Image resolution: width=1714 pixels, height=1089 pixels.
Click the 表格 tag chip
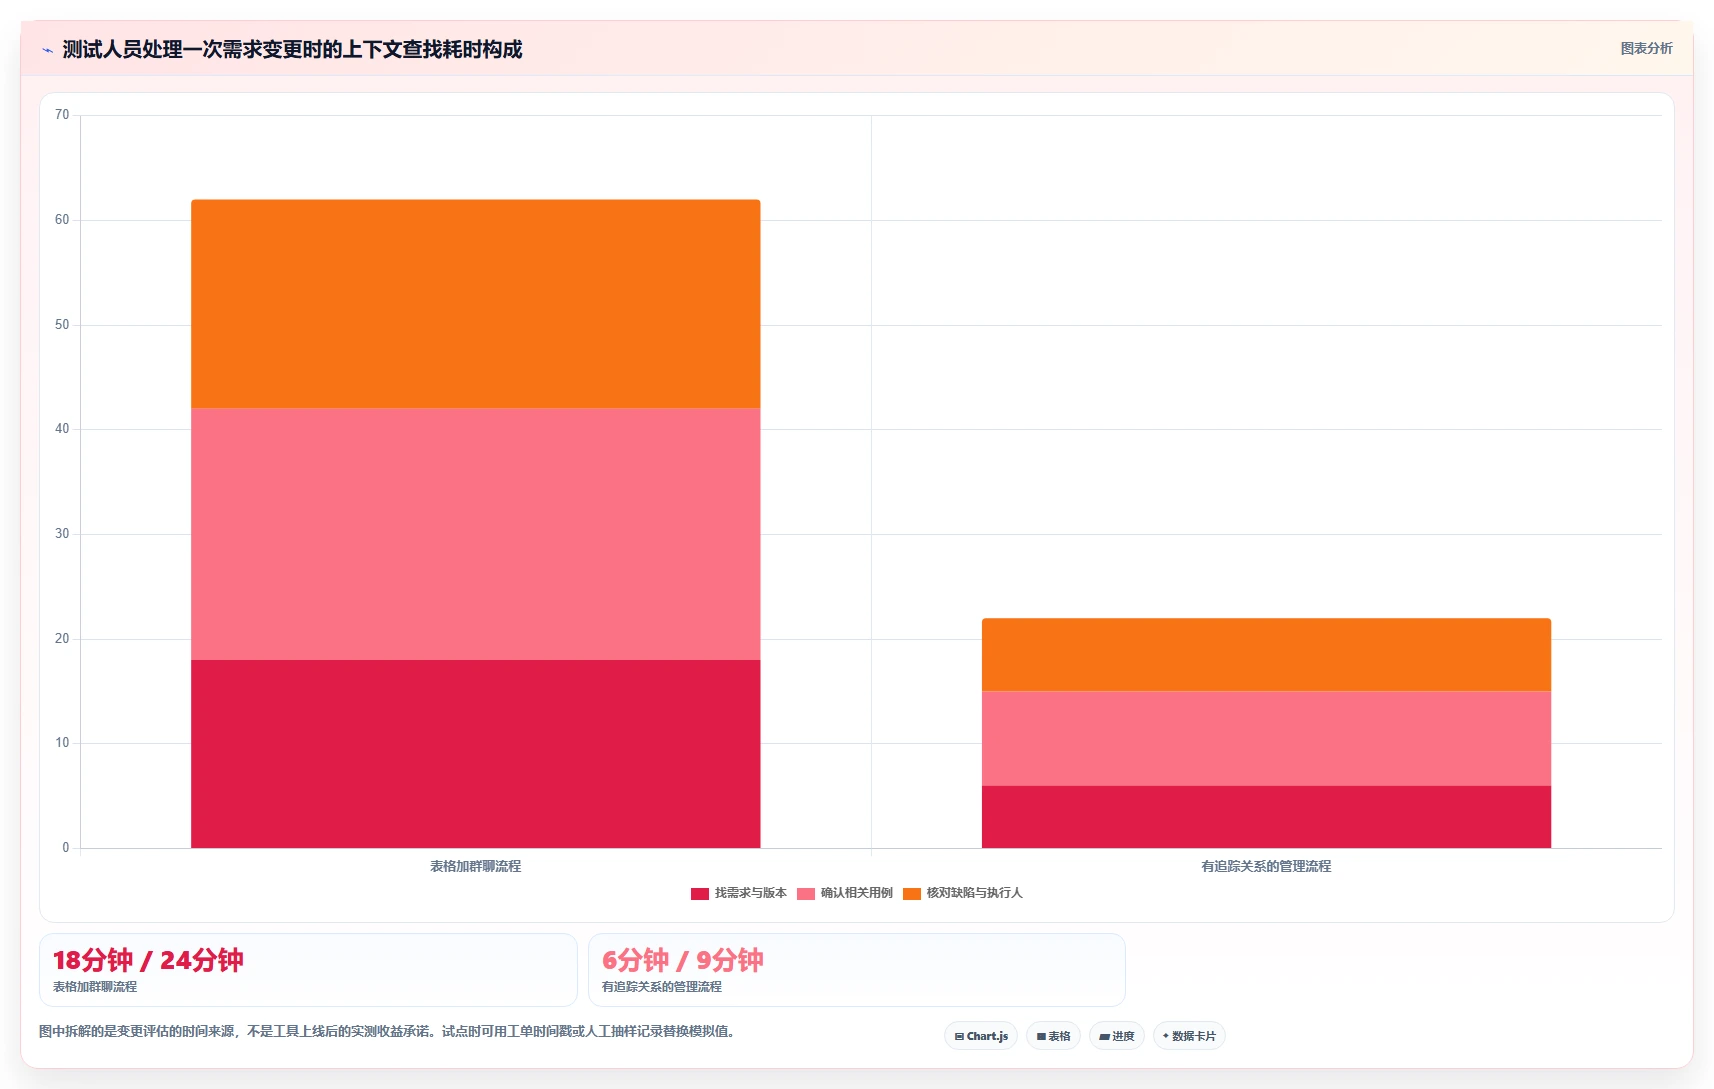coord(1053,1036)
